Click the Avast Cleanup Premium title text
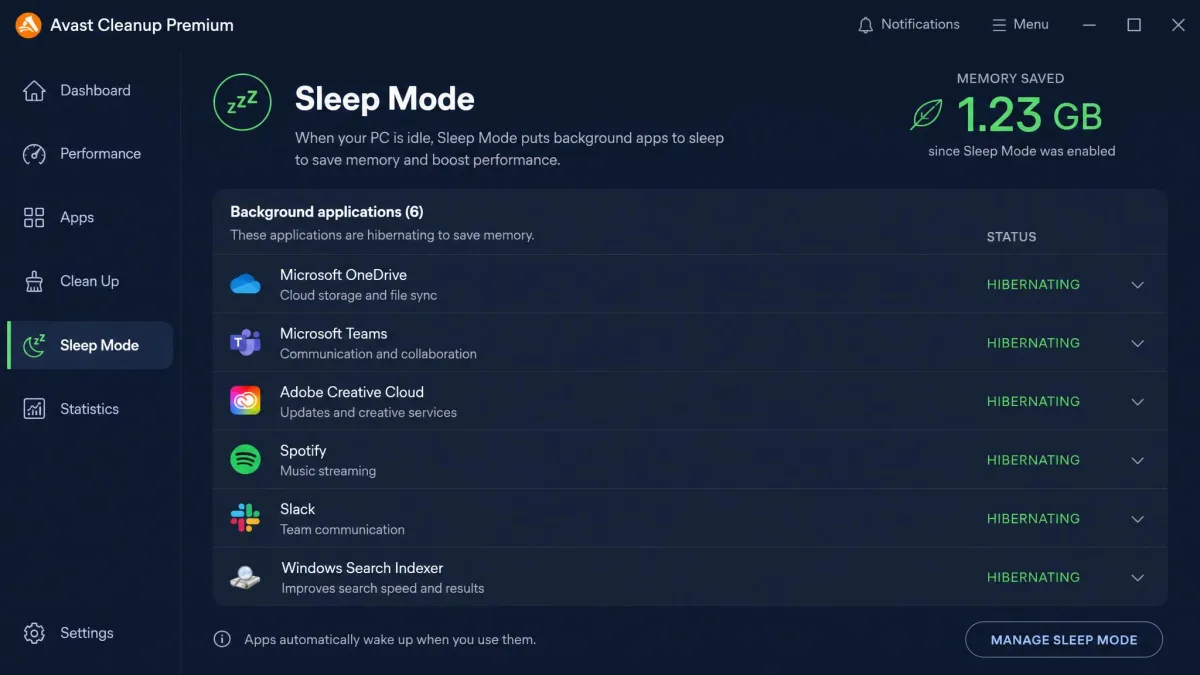The image size is (1200, 675). 142,25
